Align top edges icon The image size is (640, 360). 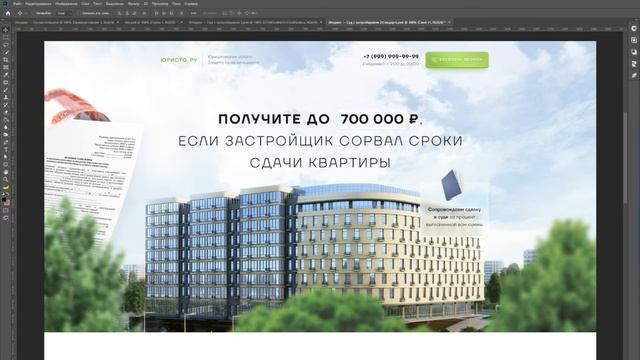(157, 13)
